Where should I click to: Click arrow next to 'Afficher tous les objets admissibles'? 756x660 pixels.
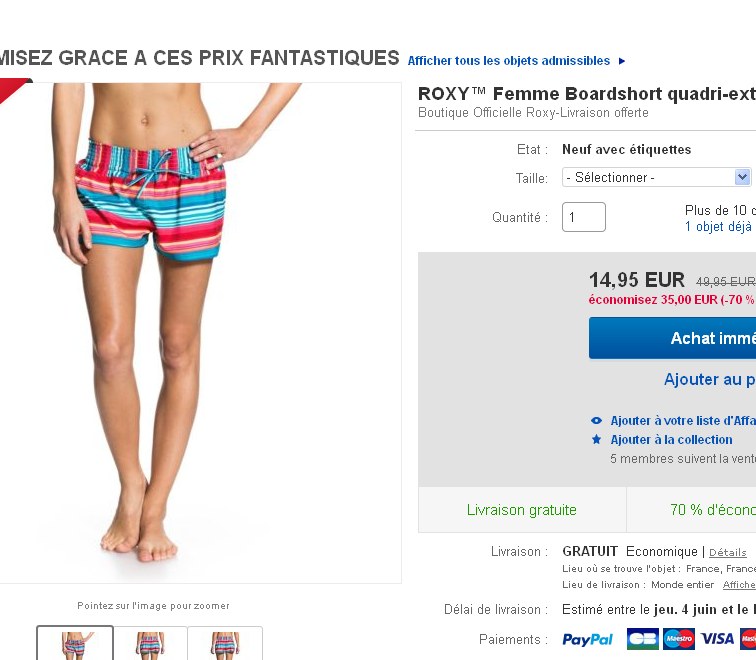pos(622,61)
